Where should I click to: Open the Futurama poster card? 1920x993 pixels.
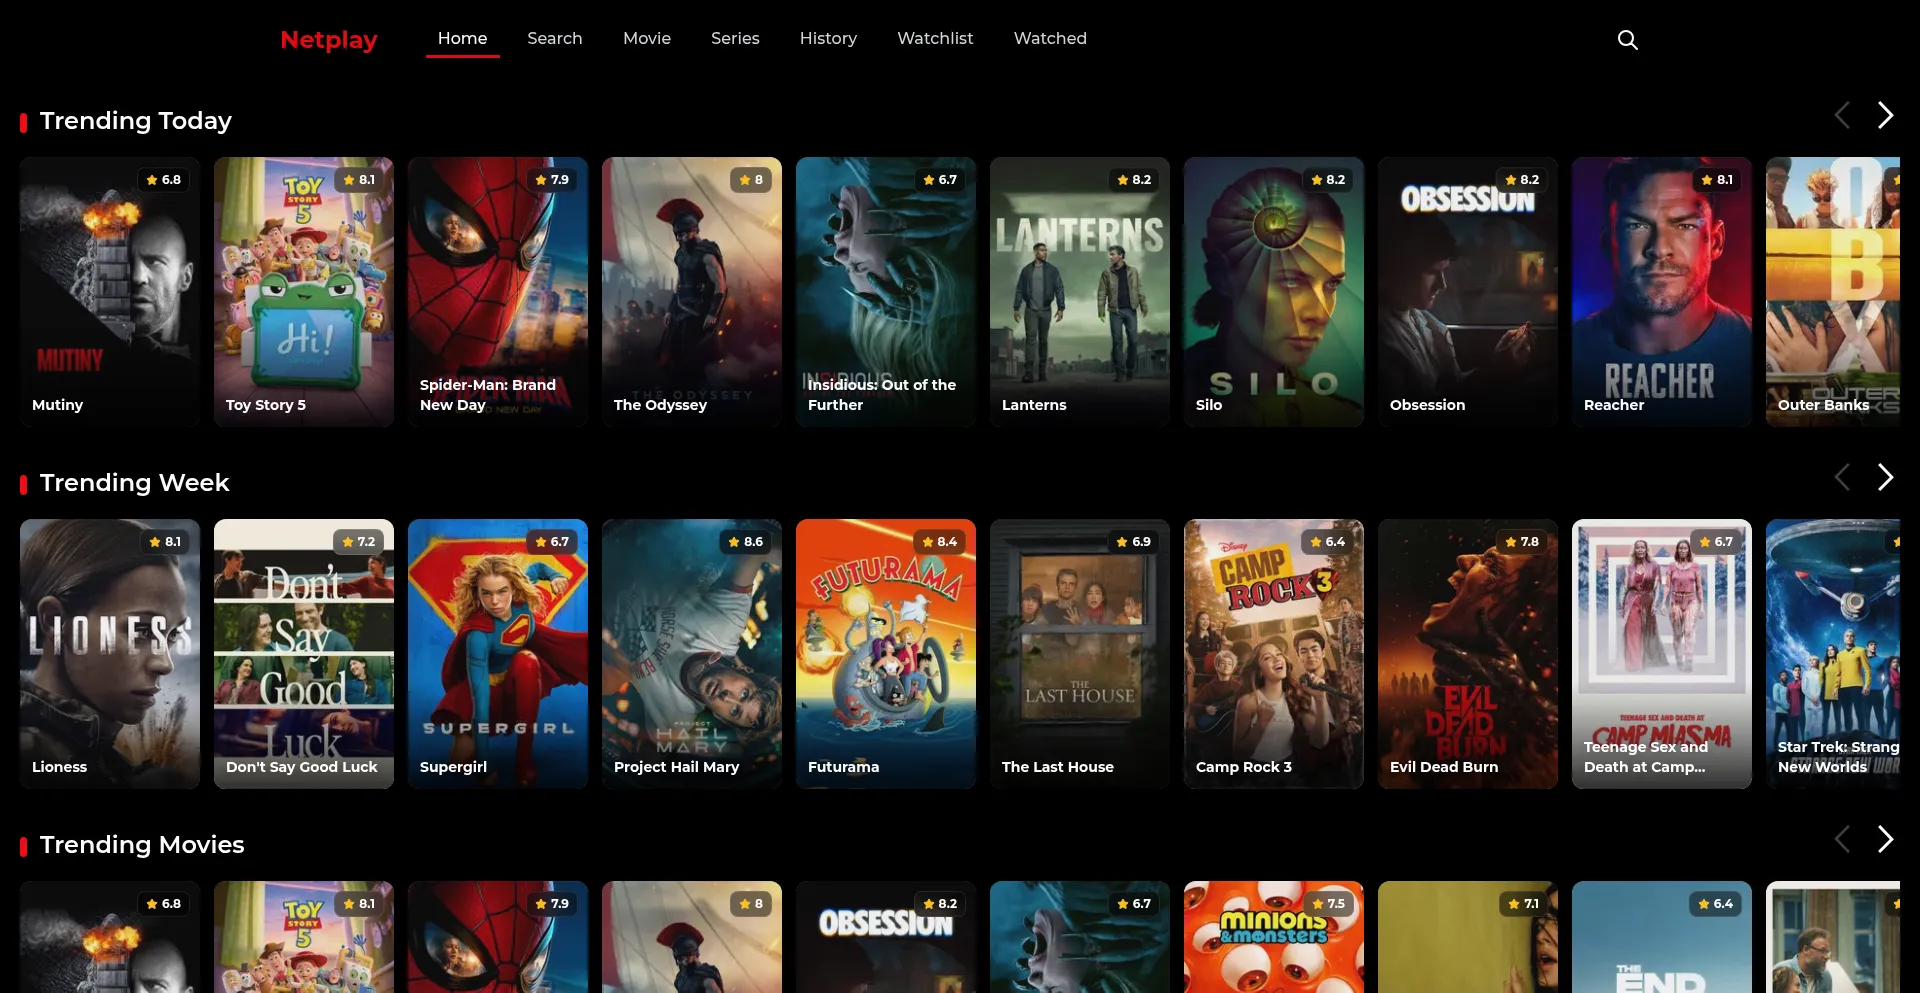[x=886, y=654]
